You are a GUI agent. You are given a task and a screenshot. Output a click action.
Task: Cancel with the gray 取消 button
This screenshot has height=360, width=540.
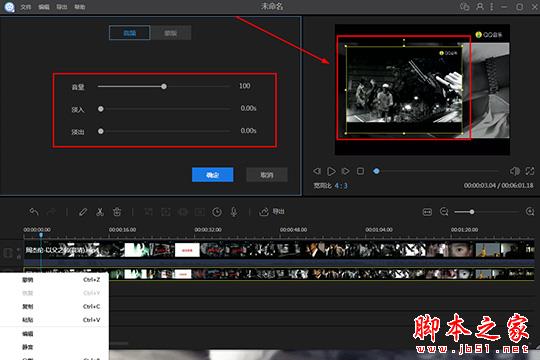[267, 175]
